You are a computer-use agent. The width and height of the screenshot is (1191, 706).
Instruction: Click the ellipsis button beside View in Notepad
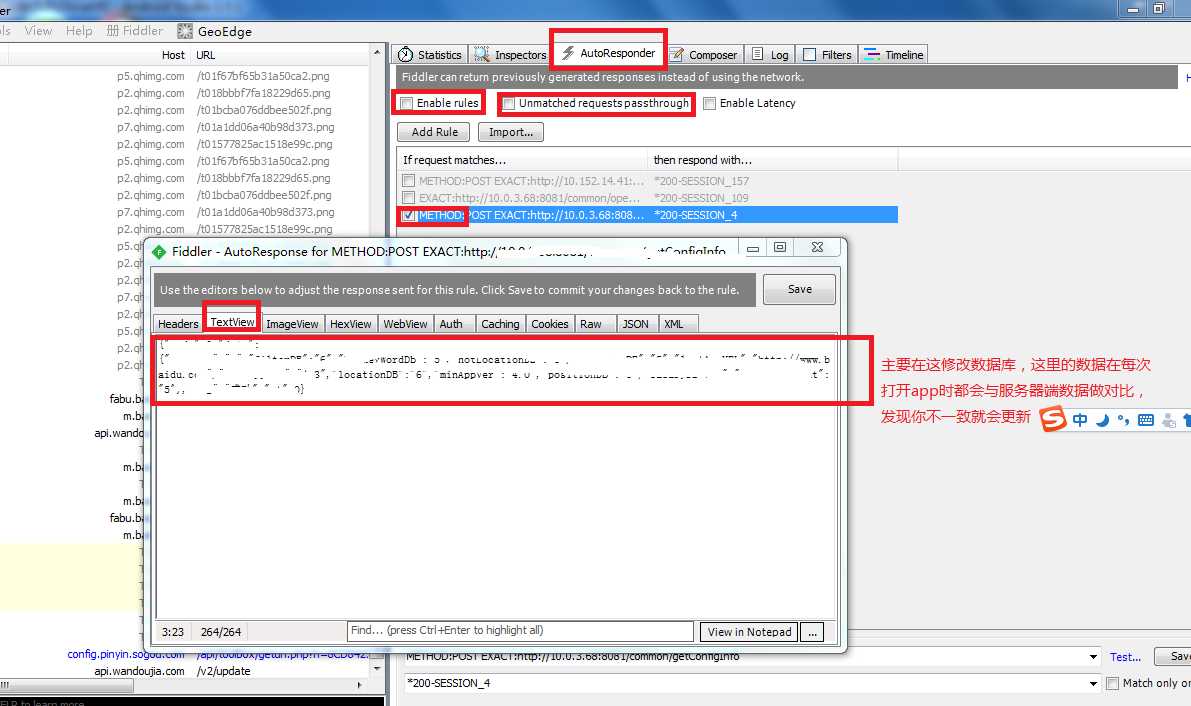pyautogui.click(x=812, y=632)
